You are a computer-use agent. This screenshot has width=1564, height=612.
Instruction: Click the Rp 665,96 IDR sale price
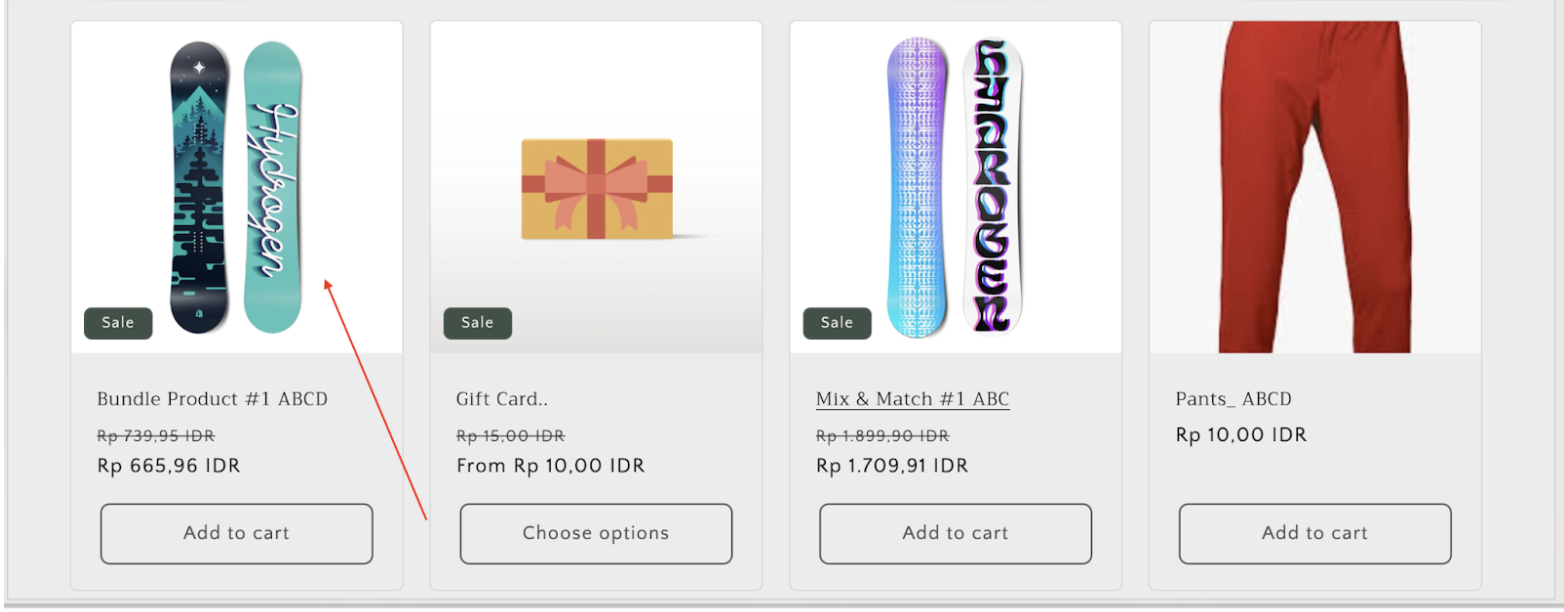pyautogui.click(x=168, y=466)
